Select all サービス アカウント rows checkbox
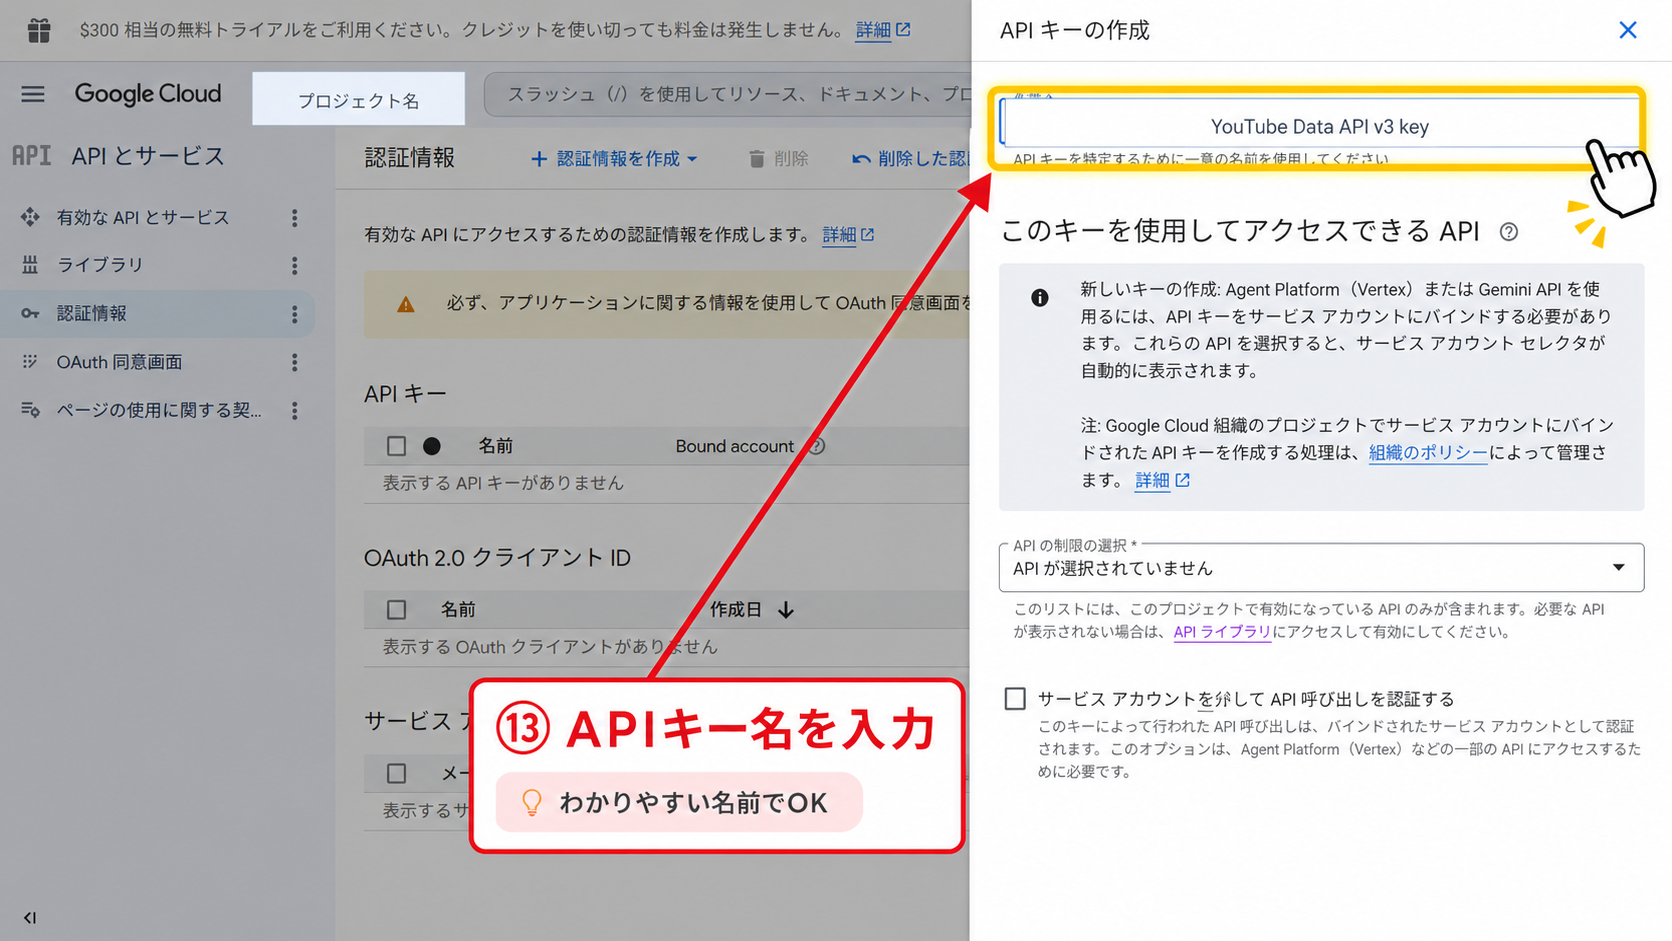Image resolution: width=1672 pixels, height=941 pixels. [397, 773]
